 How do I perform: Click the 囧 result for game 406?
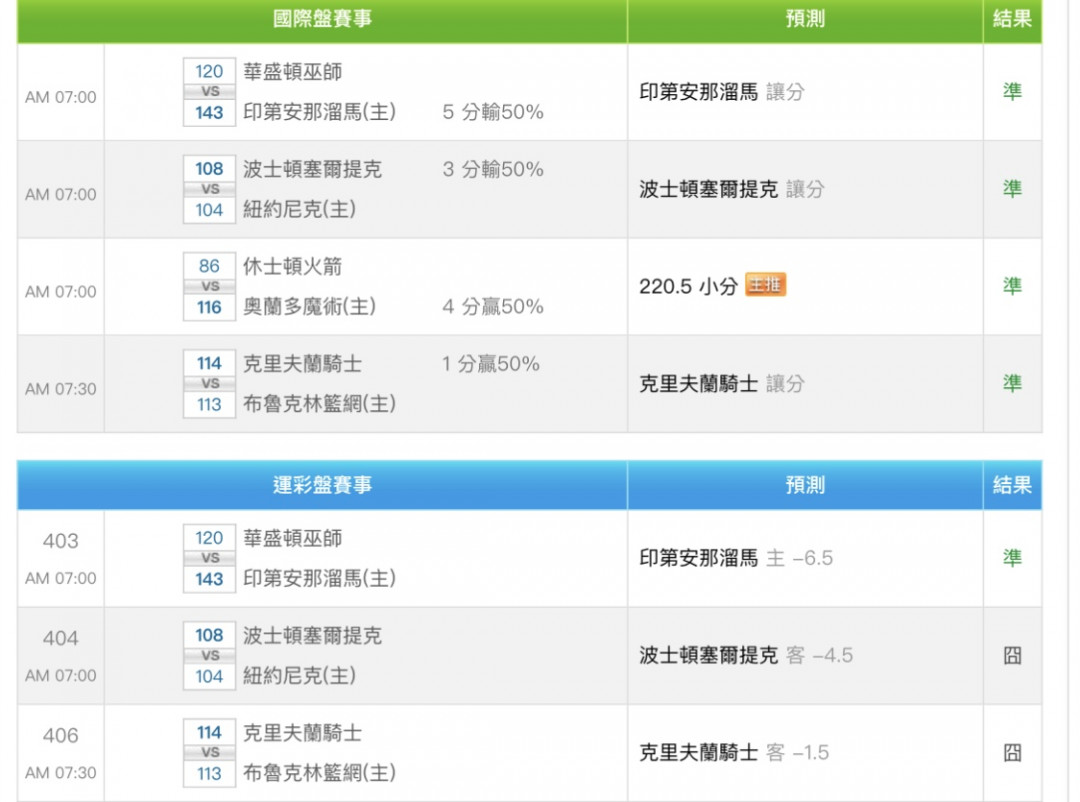point(1012,752)
